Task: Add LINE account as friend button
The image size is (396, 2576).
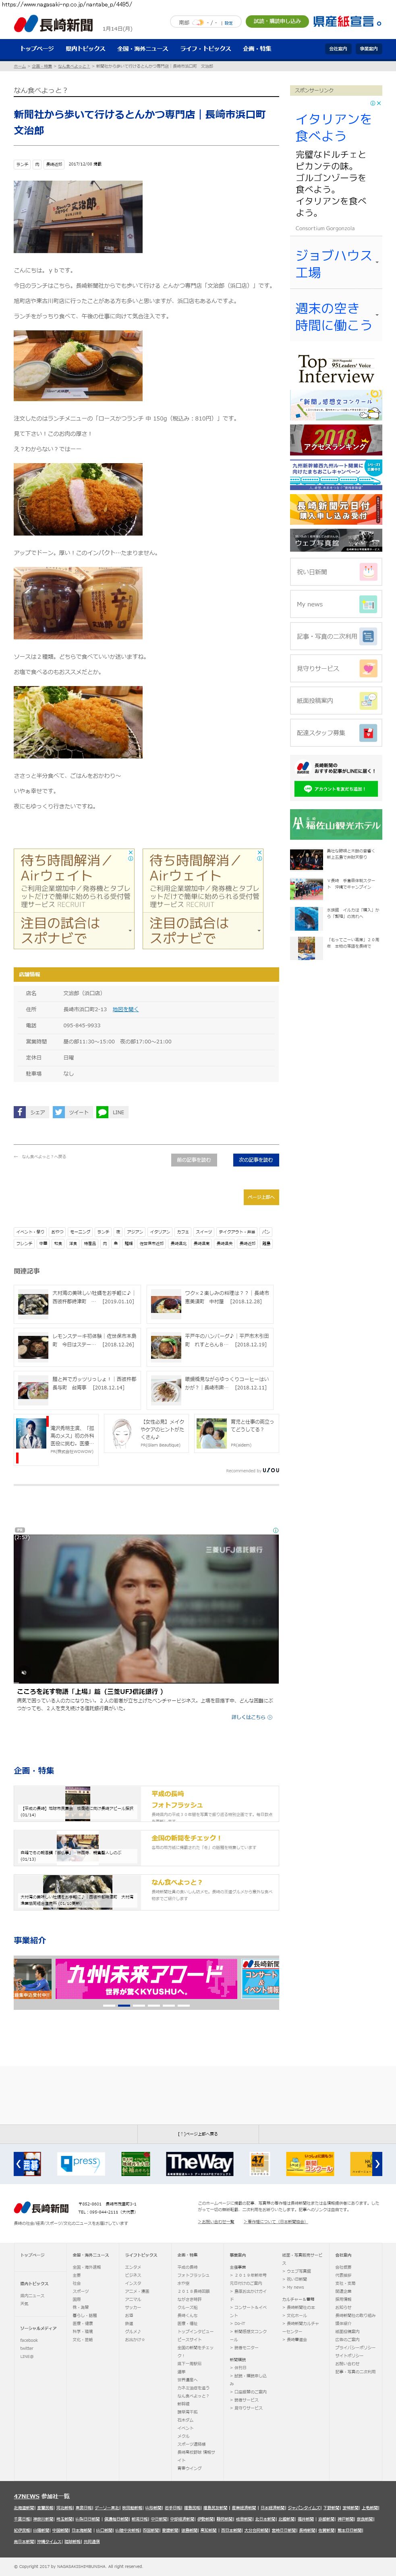Action: coord(336,789)
